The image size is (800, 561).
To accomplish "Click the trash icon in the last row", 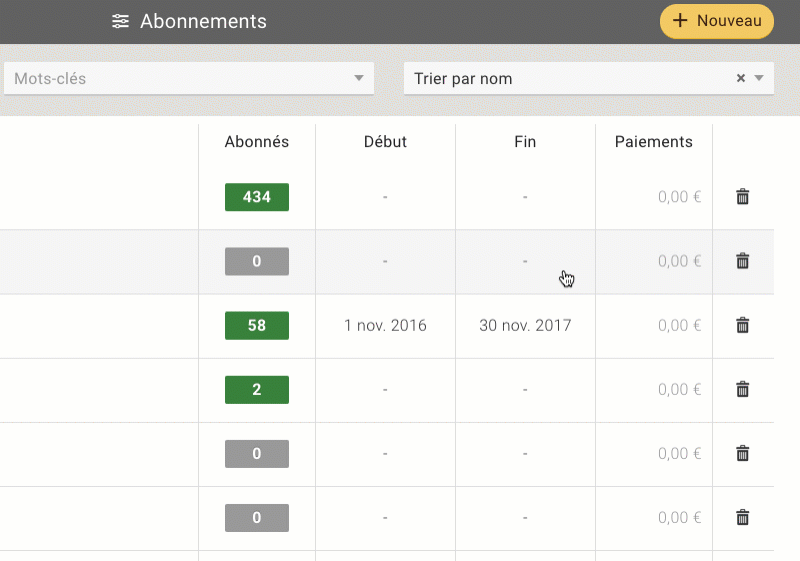I will click(x=742, y=517).
